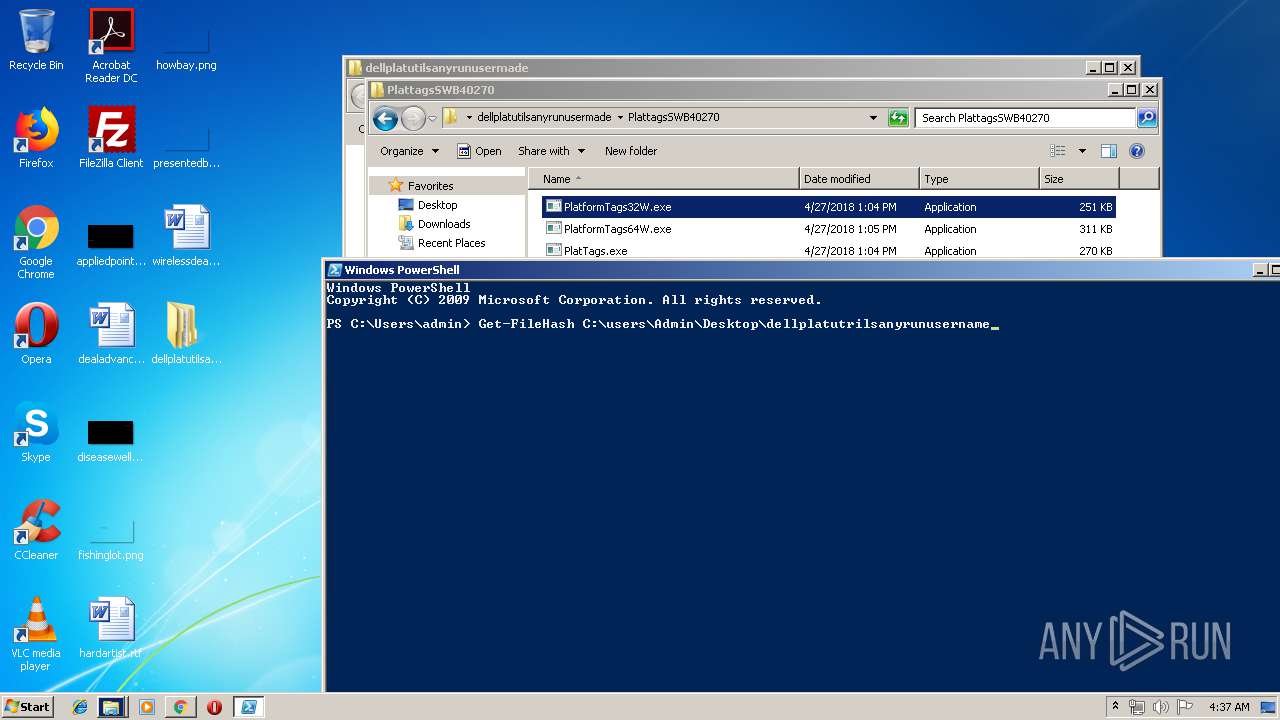Select Favorites in the navigation pane
The height and width of the screenshot is (720, 1280).
tap(430, 186)
